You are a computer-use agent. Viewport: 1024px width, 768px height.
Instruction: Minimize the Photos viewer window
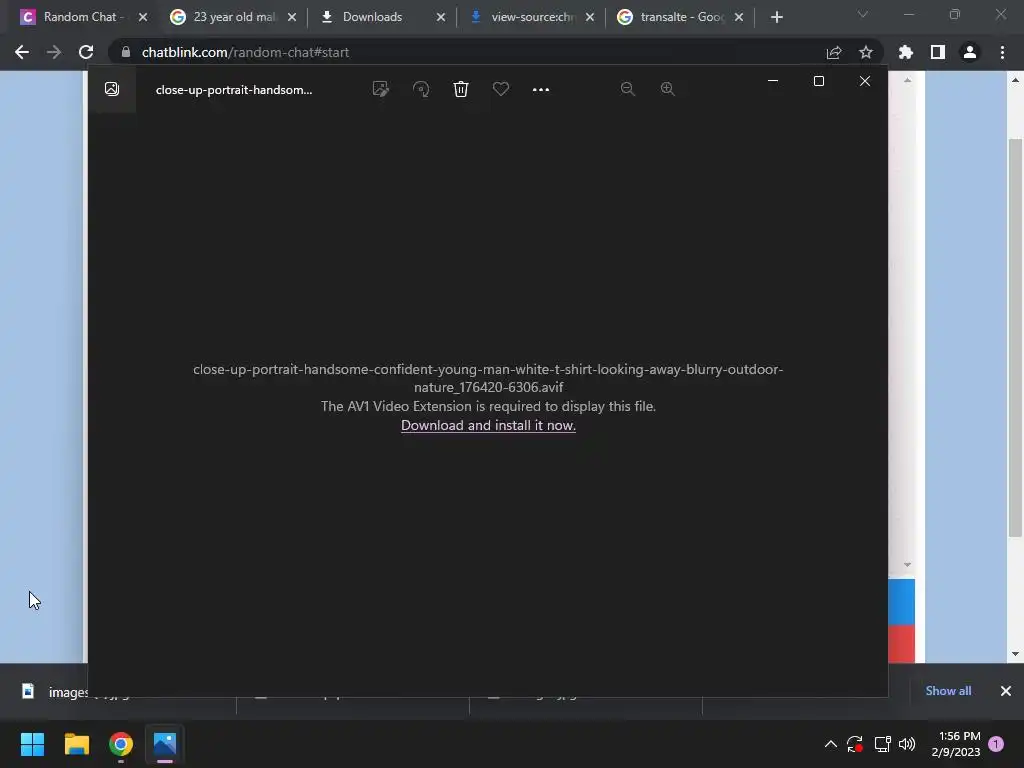click(x=773, y=81)
